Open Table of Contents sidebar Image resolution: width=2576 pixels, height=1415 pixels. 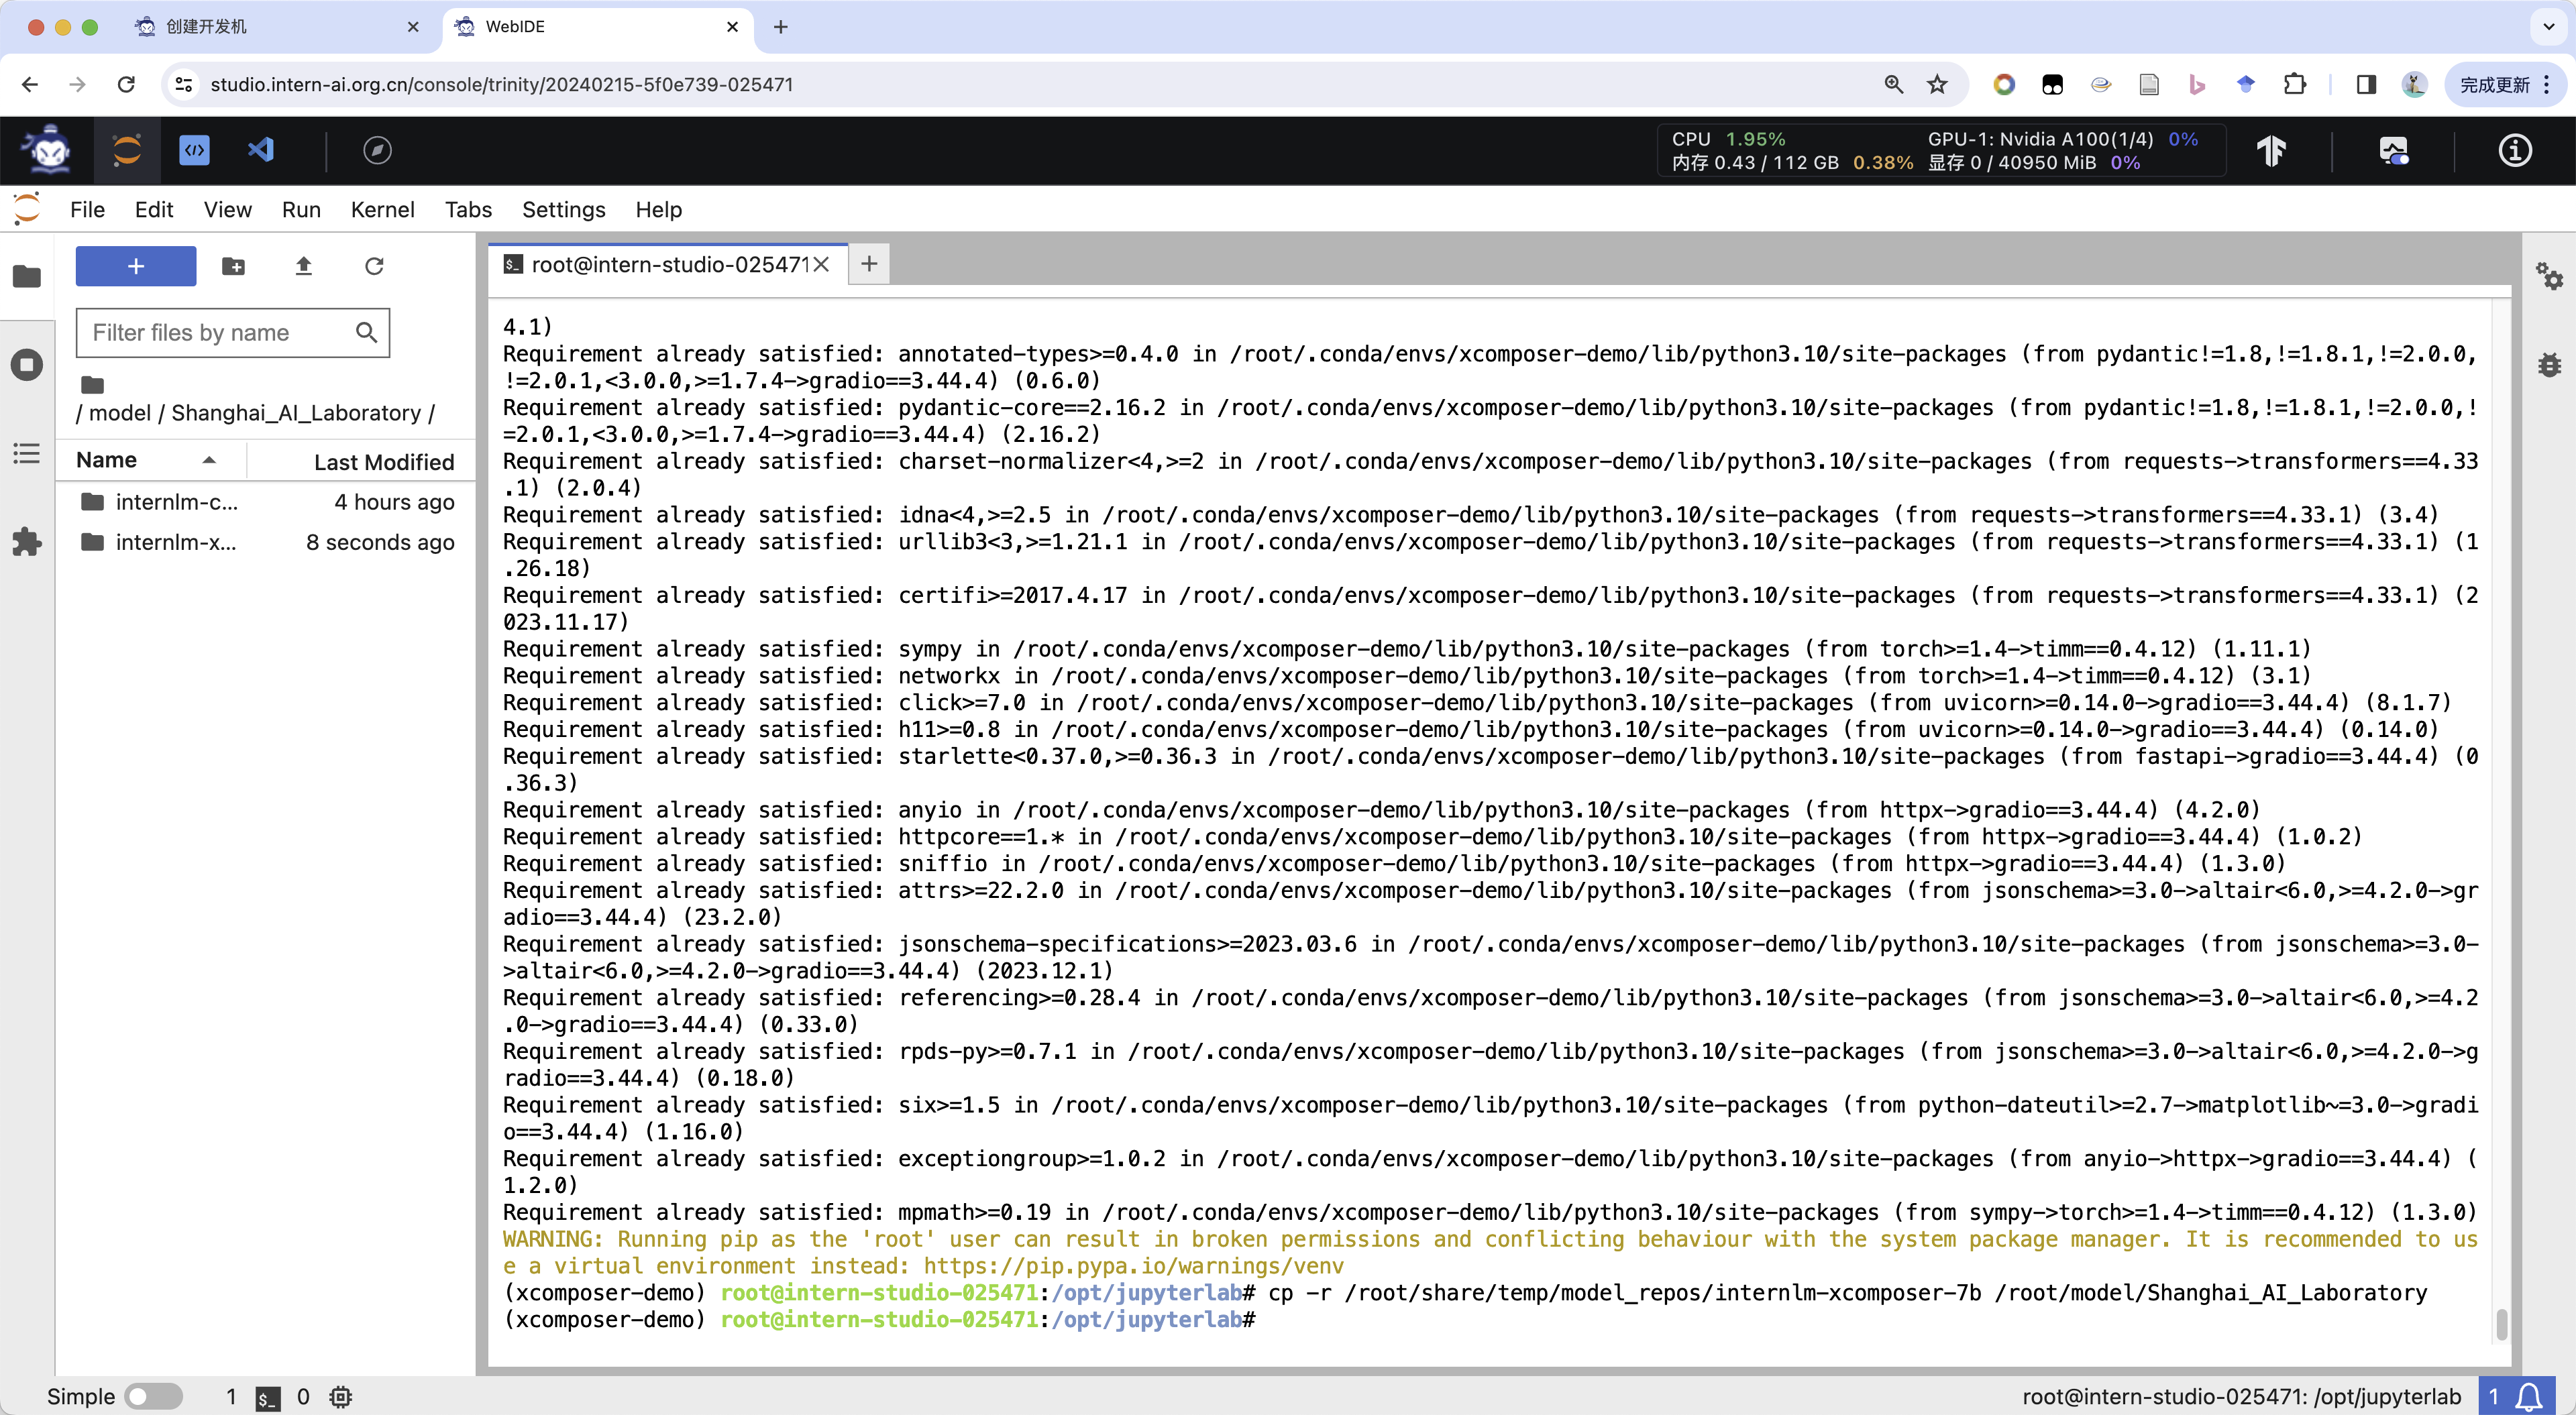27,454
